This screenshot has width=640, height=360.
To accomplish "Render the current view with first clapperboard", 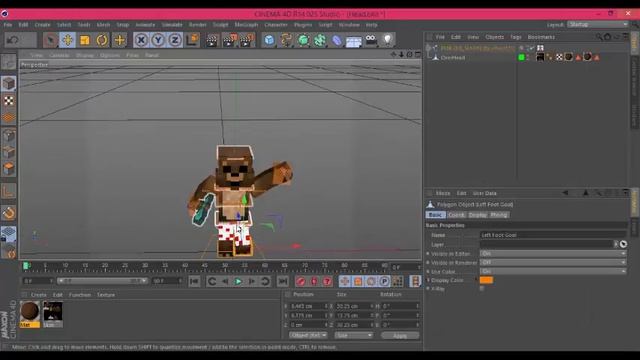I will (212, 40).
